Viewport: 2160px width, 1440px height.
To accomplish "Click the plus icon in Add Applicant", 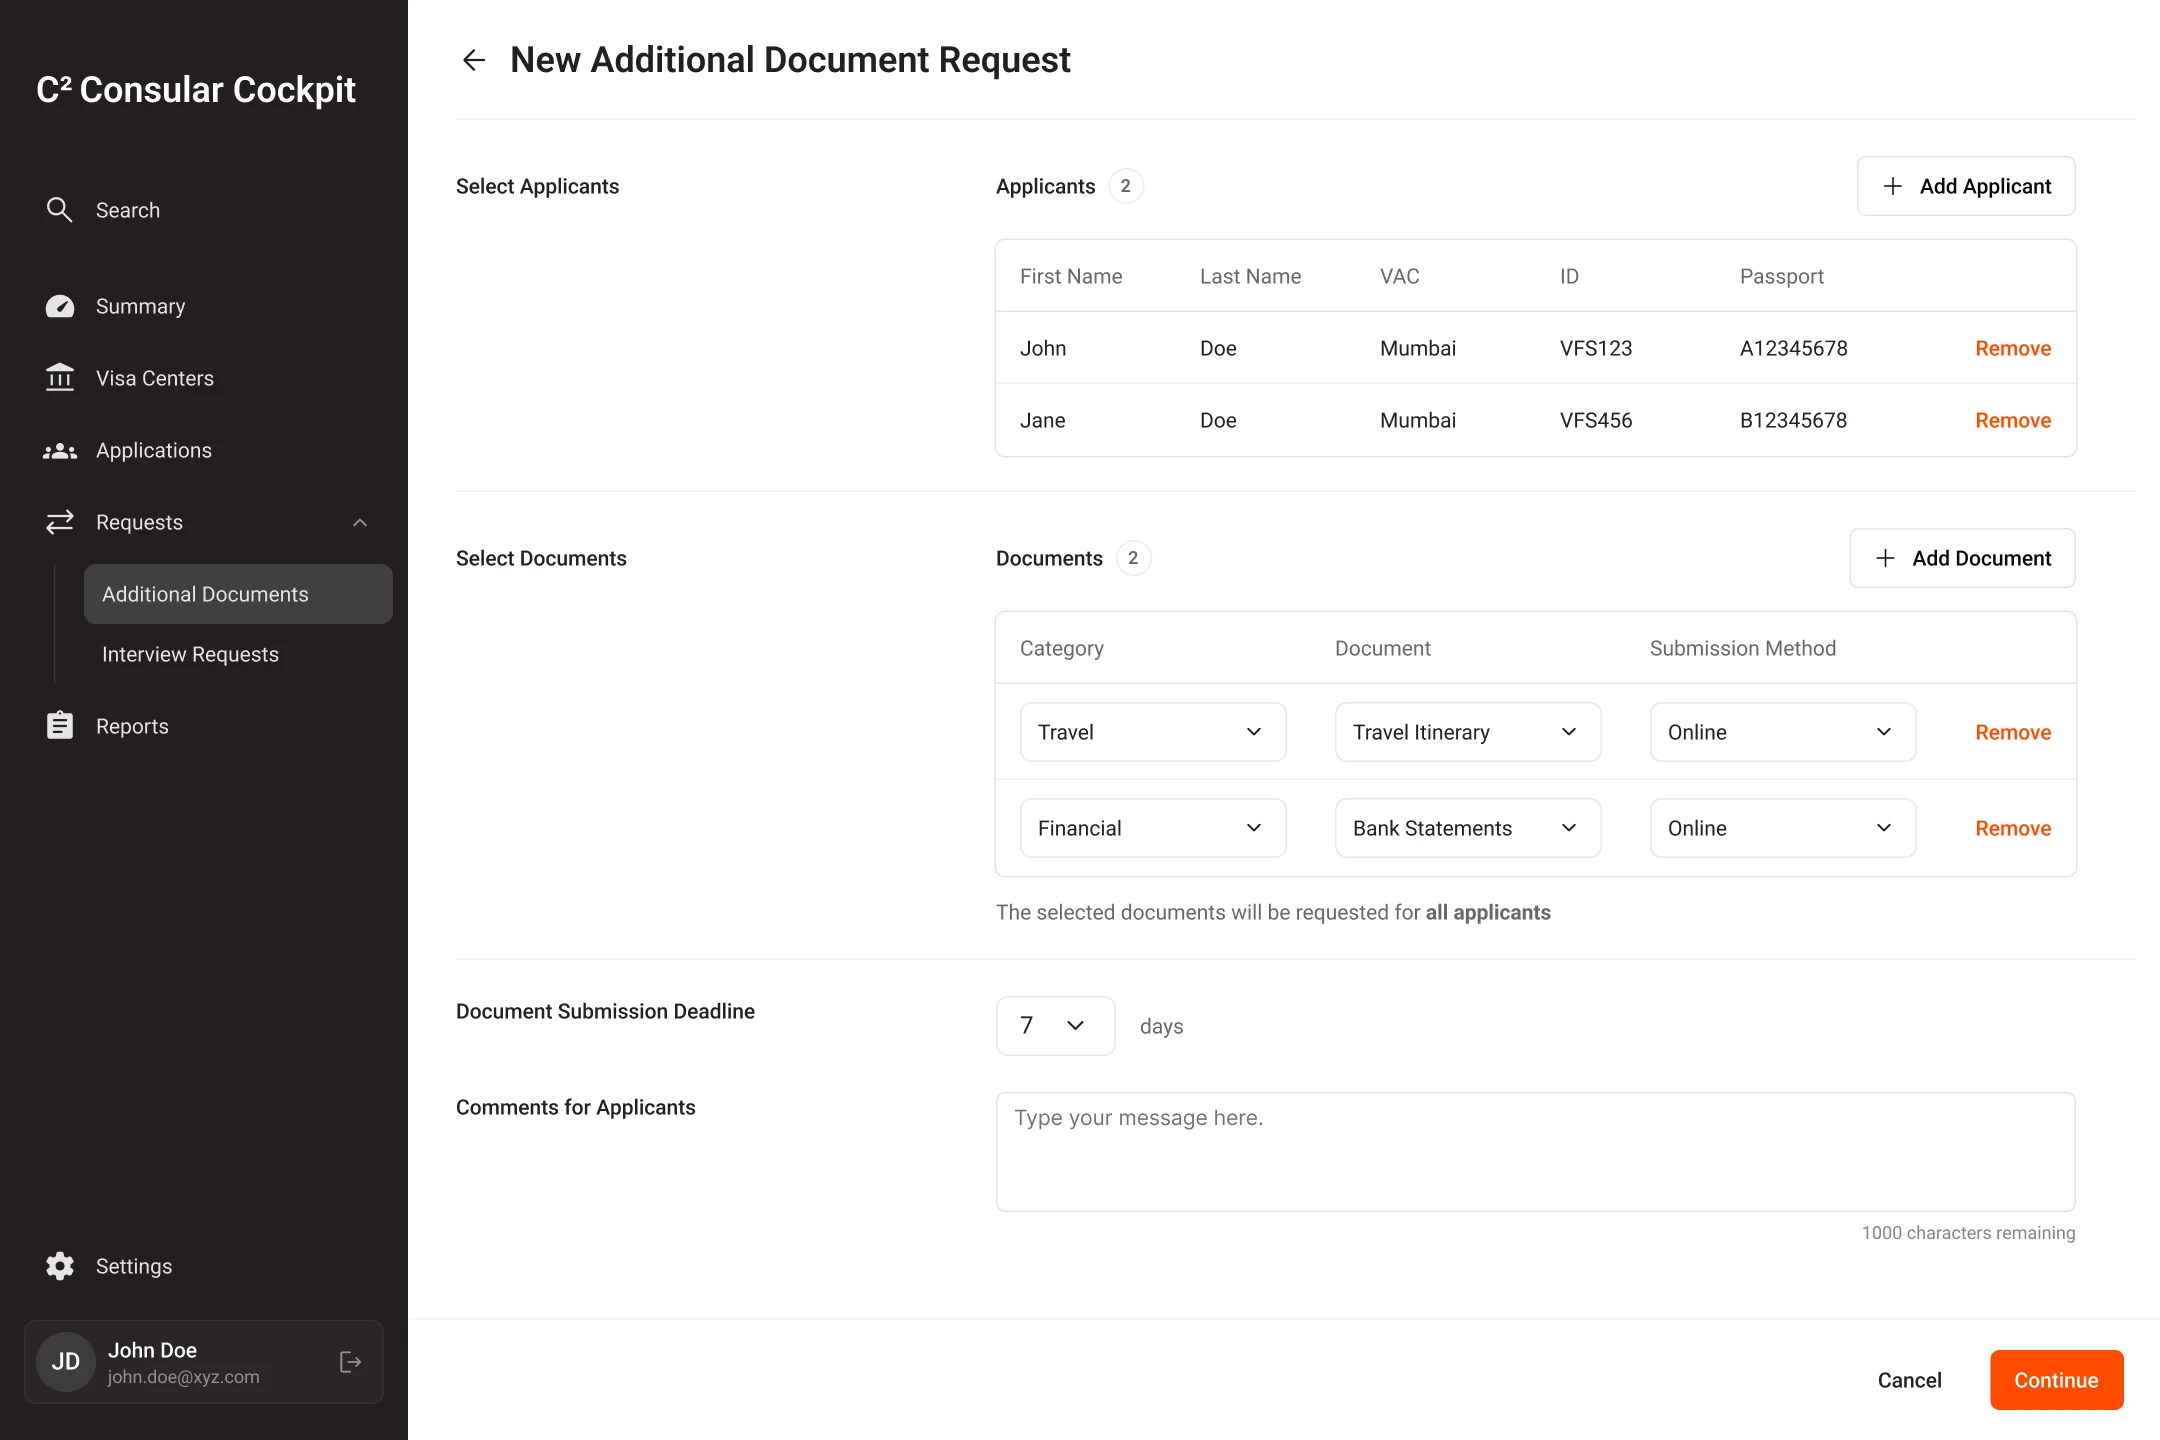I will click(x=1893, y=186).
